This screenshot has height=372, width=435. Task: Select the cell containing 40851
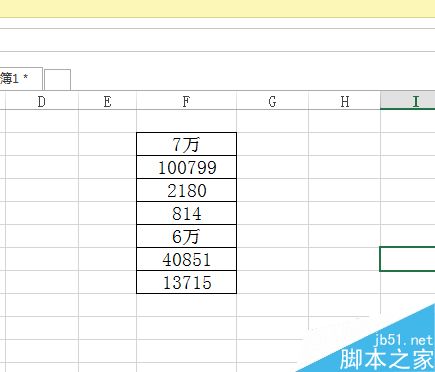(186, 259)
